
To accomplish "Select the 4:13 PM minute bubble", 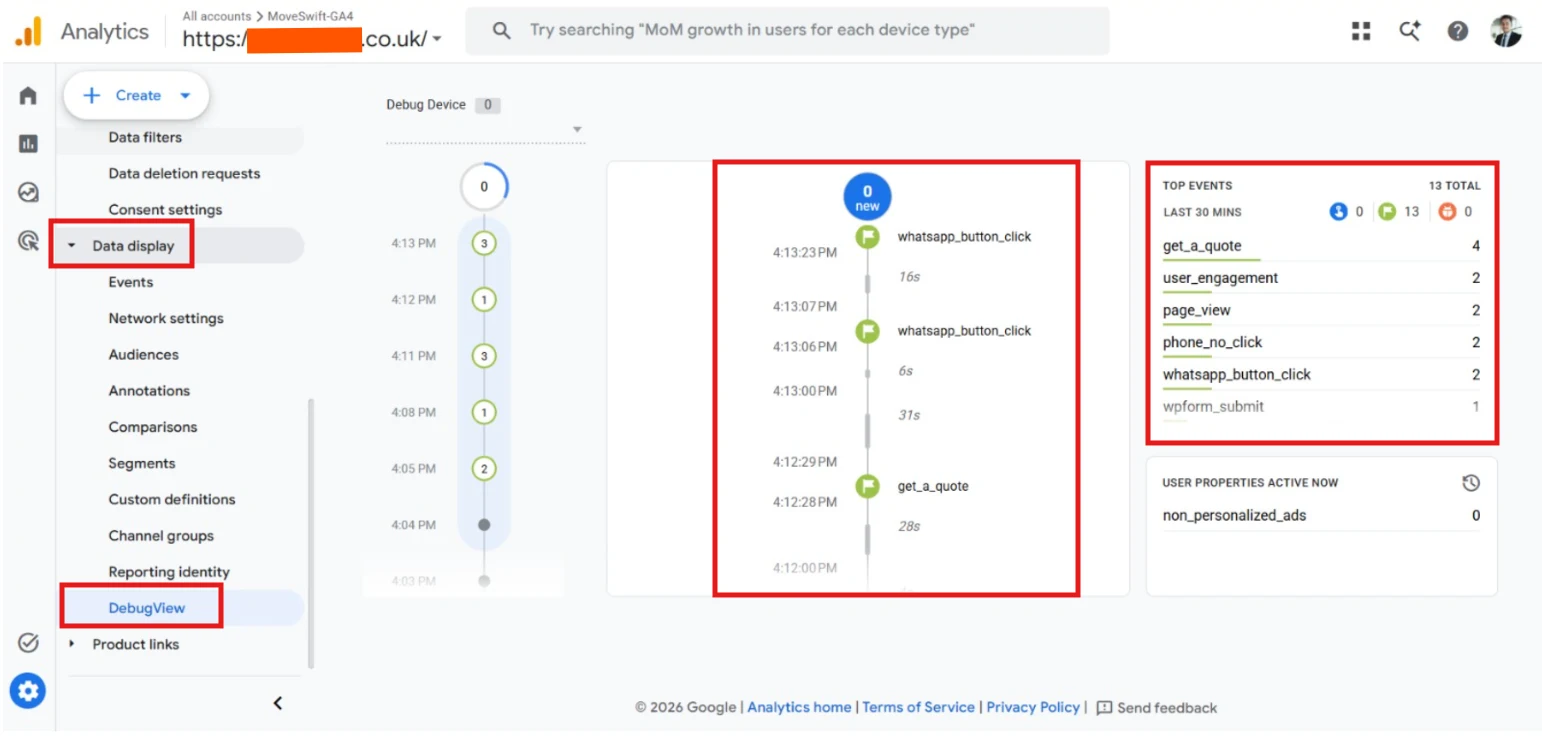I will (484, 243).
